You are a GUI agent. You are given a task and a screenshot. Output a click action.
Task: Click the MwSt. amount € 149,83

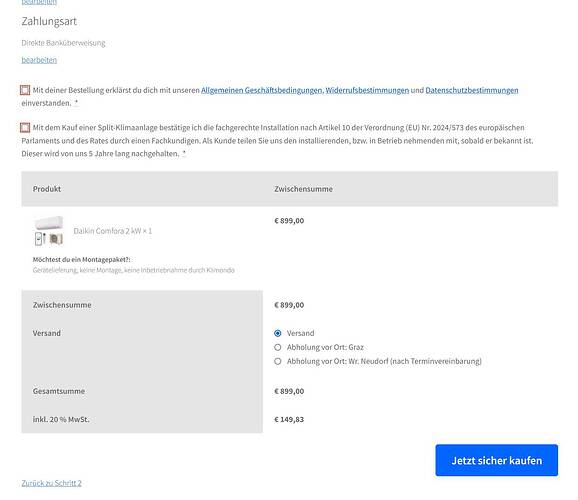289,420
